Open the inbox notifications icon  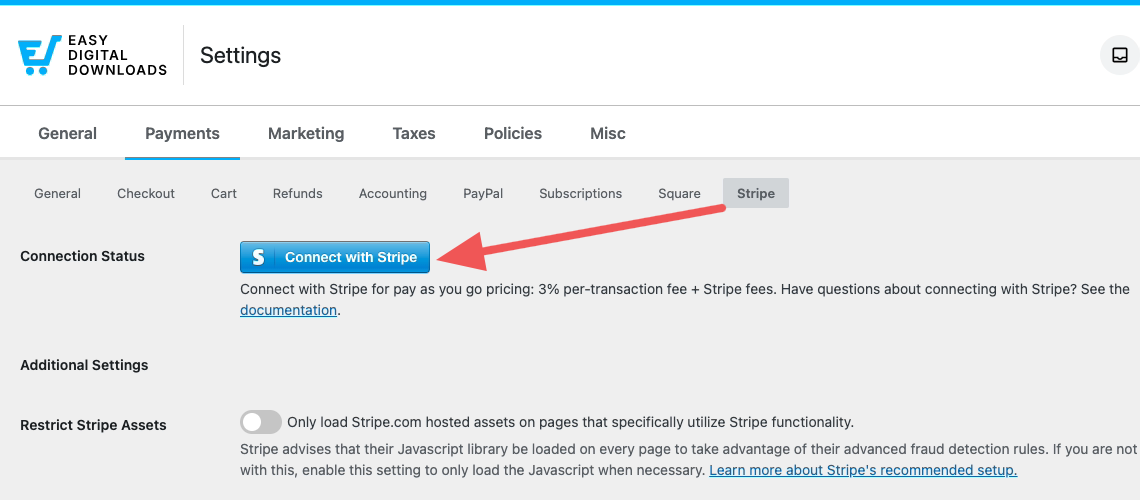pyautogui.click(x=1120, y=55)
